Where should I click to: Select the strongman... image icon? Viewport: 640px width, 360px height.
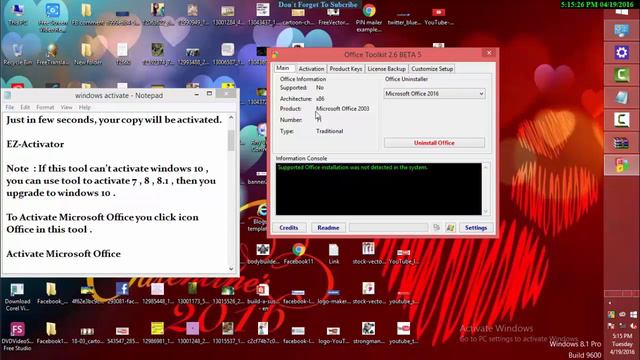pyautogui.click(x=368, y=333)
